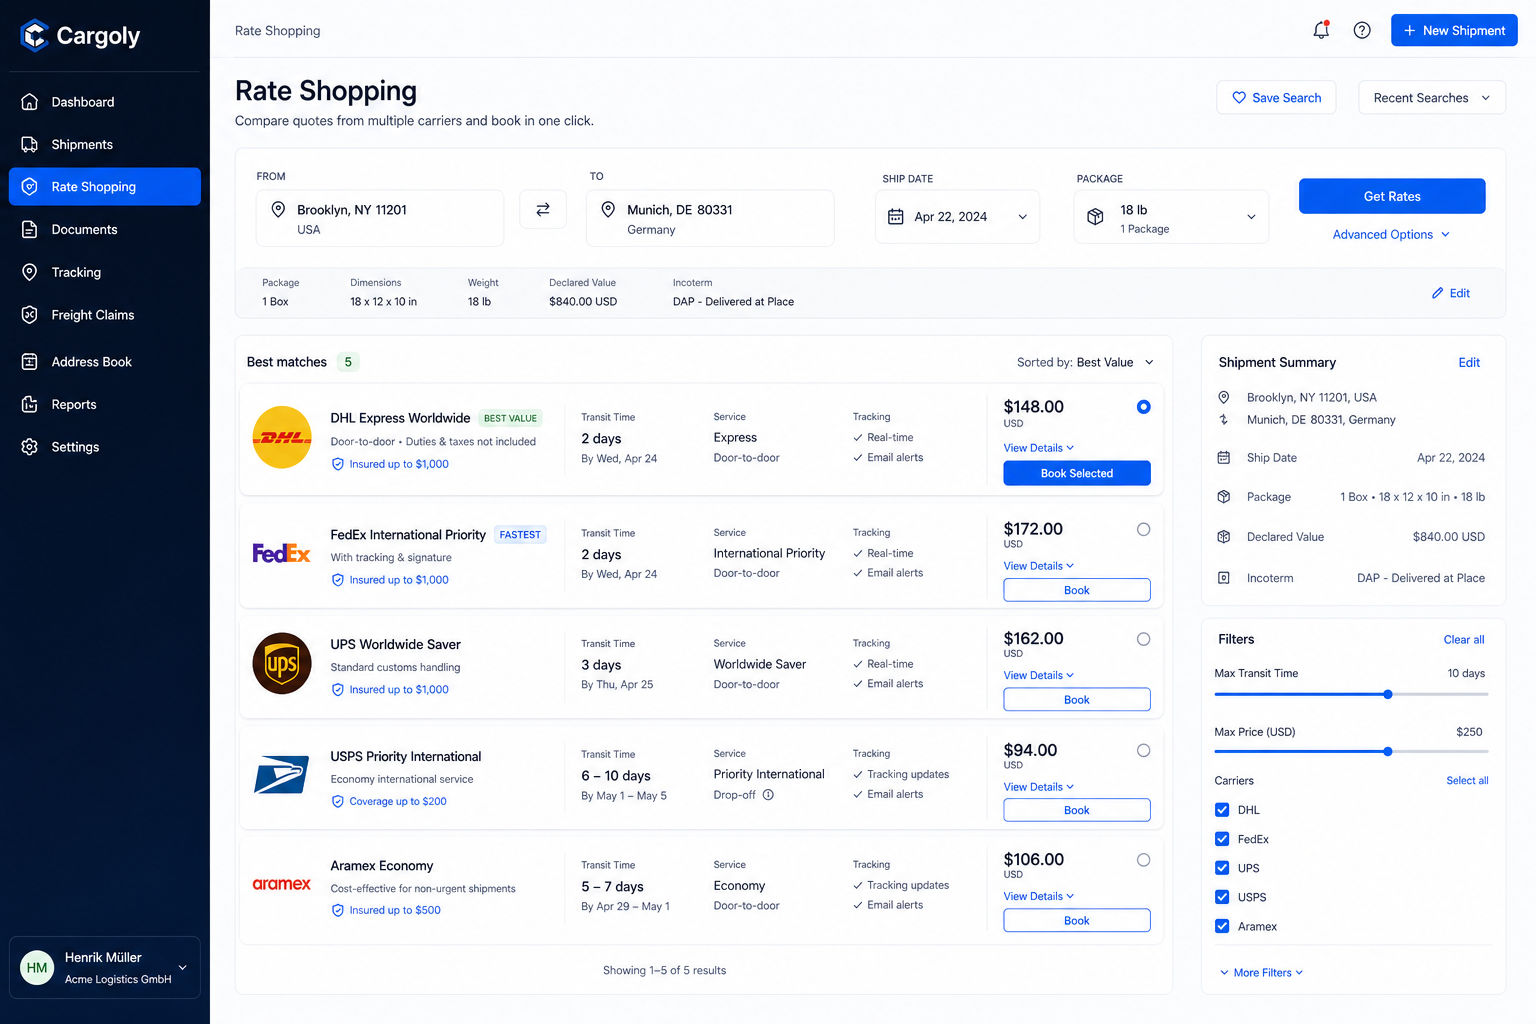Viewport: 1536px width, 1024px height.
Task: Select the DHL Express Worldwide radio button
Action: tap(1143, 407)
